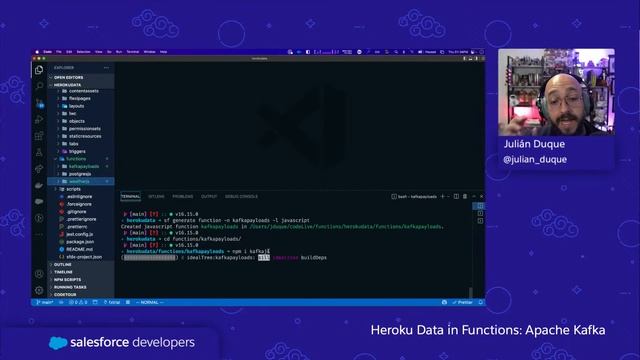Select the staticresources folder
Screen dimensions: 640x360
[x=81, y=136]
